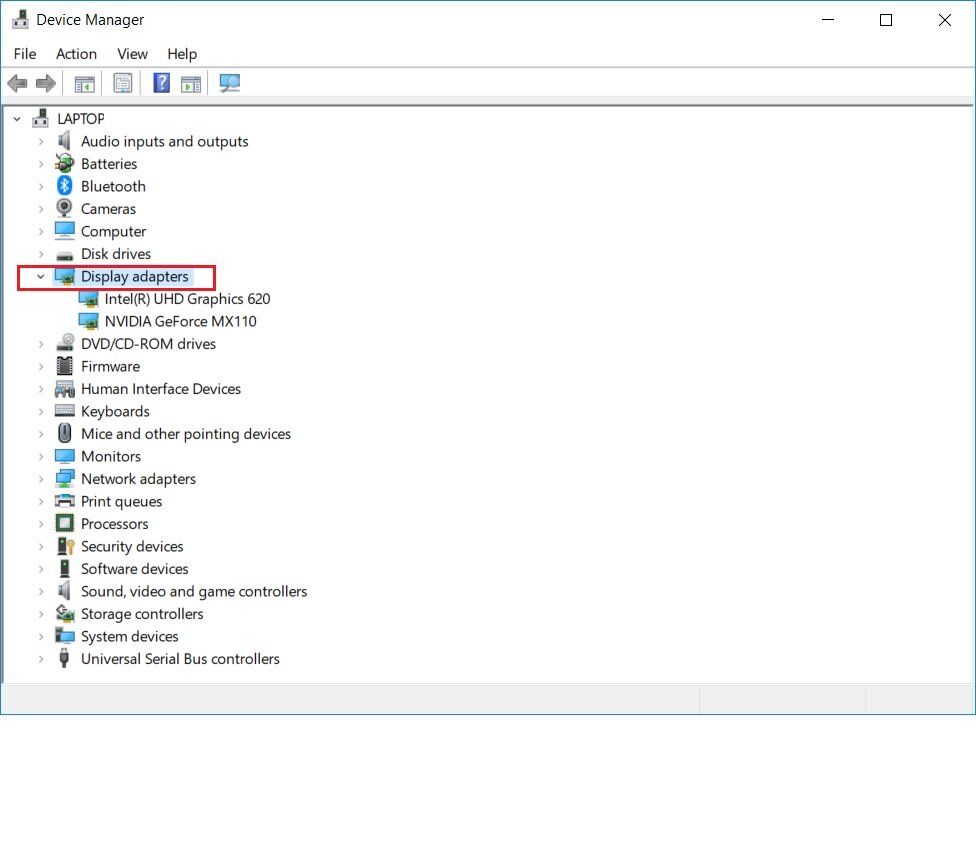Expand the System devices chevron
Screen dimensions: 976x850
pyautogui.click(x=40, y=637)
